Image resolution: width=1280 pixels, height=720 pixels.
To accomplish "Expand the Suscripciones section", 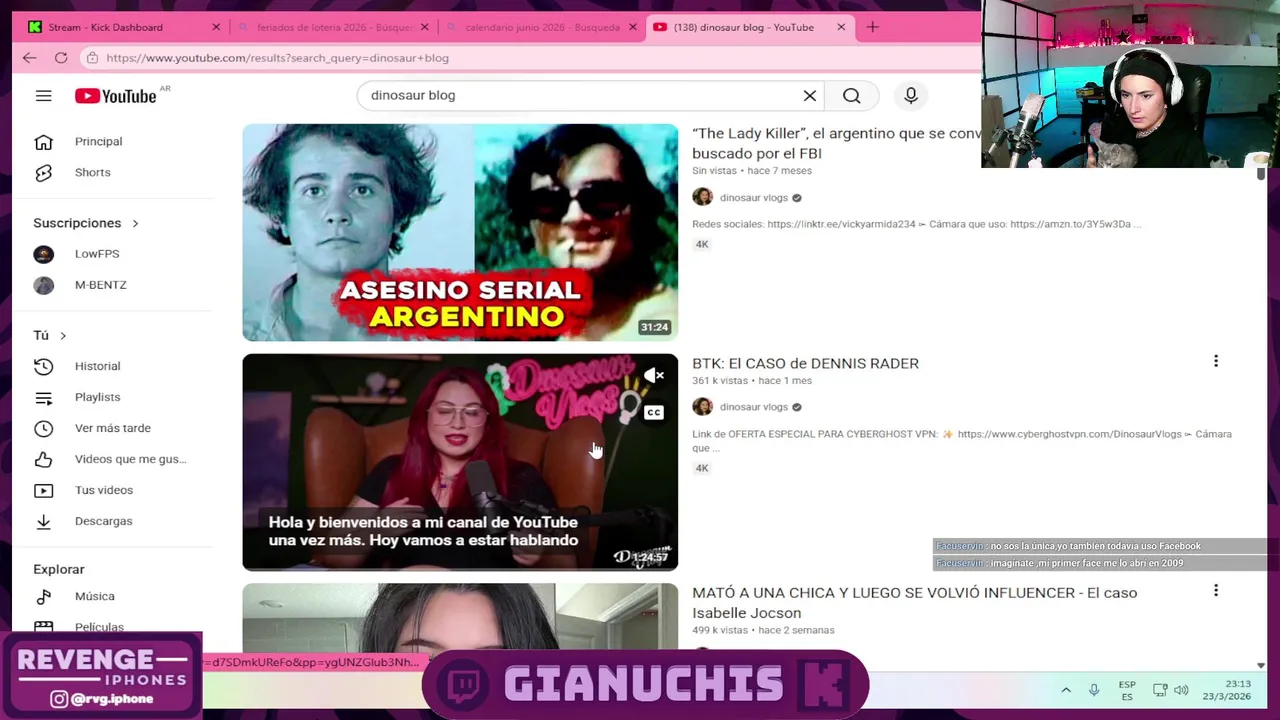I will (x=86, y=223).
